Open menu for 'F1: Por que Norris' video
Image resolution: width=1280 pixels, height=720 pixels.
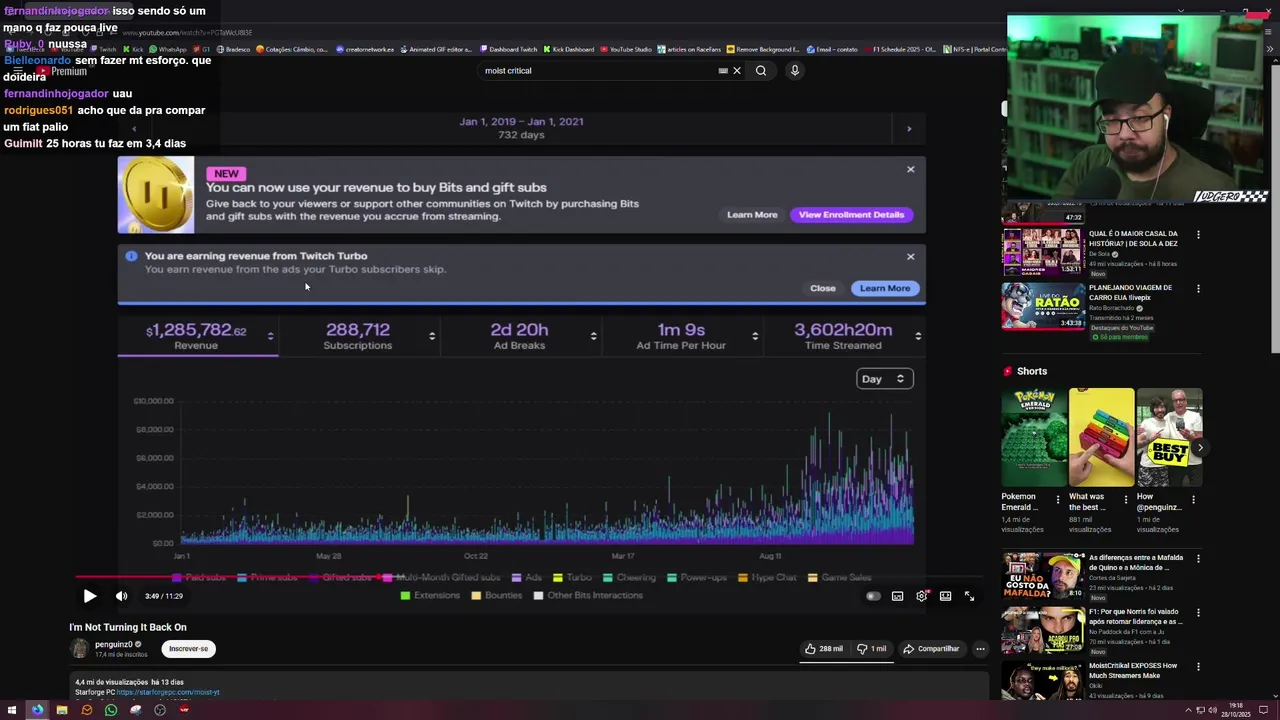(x=1198, y=613)
